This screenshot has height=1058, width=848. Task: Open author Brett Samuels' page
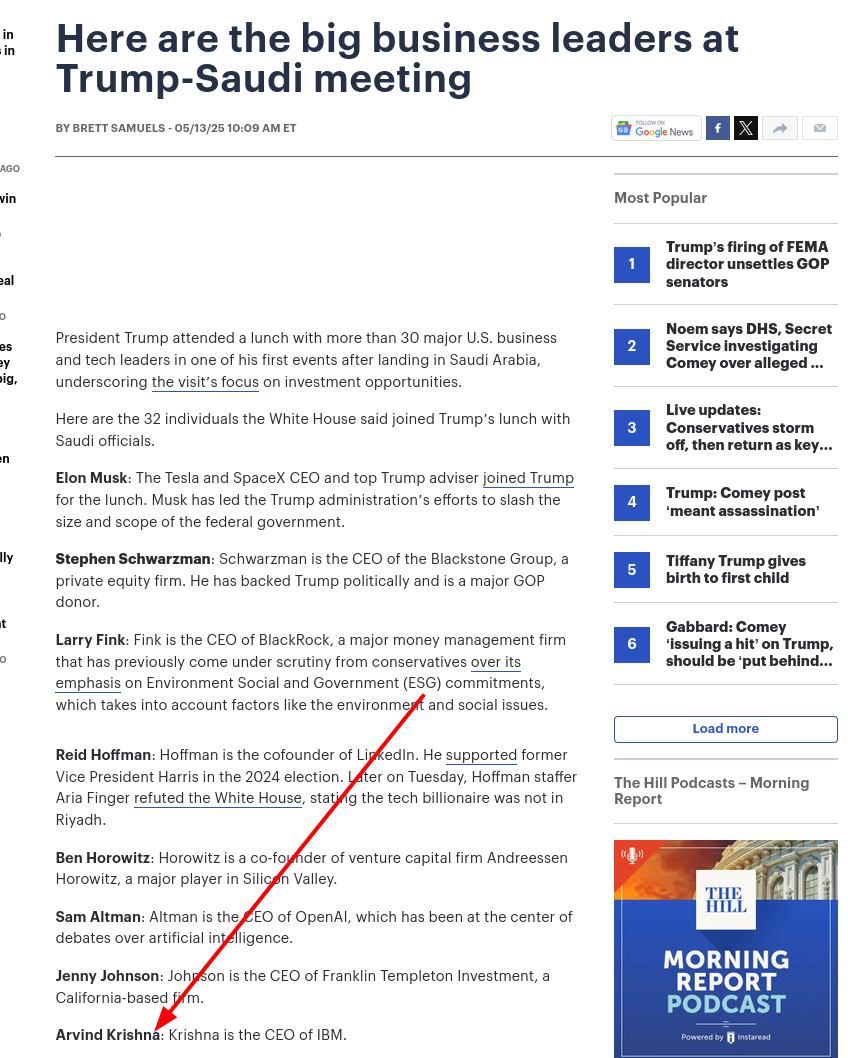pyautogui.click(x=119, y=128)
